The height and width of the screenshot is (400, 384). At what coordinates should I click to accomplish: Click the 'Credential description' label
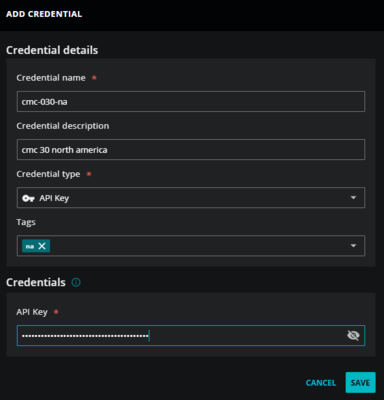click(x=63, y=126)
